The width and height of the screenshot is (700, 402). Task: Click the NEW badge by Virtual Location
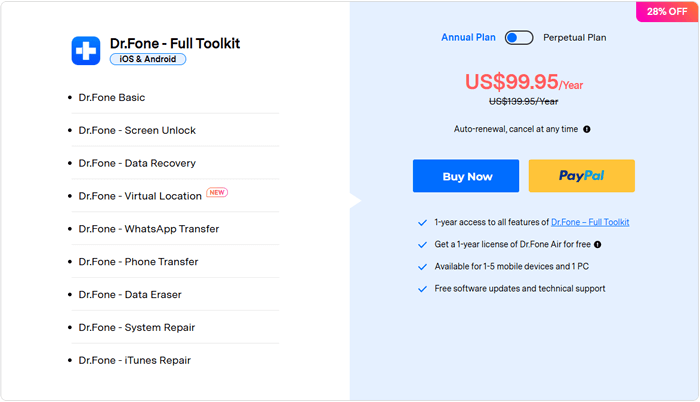217,193
